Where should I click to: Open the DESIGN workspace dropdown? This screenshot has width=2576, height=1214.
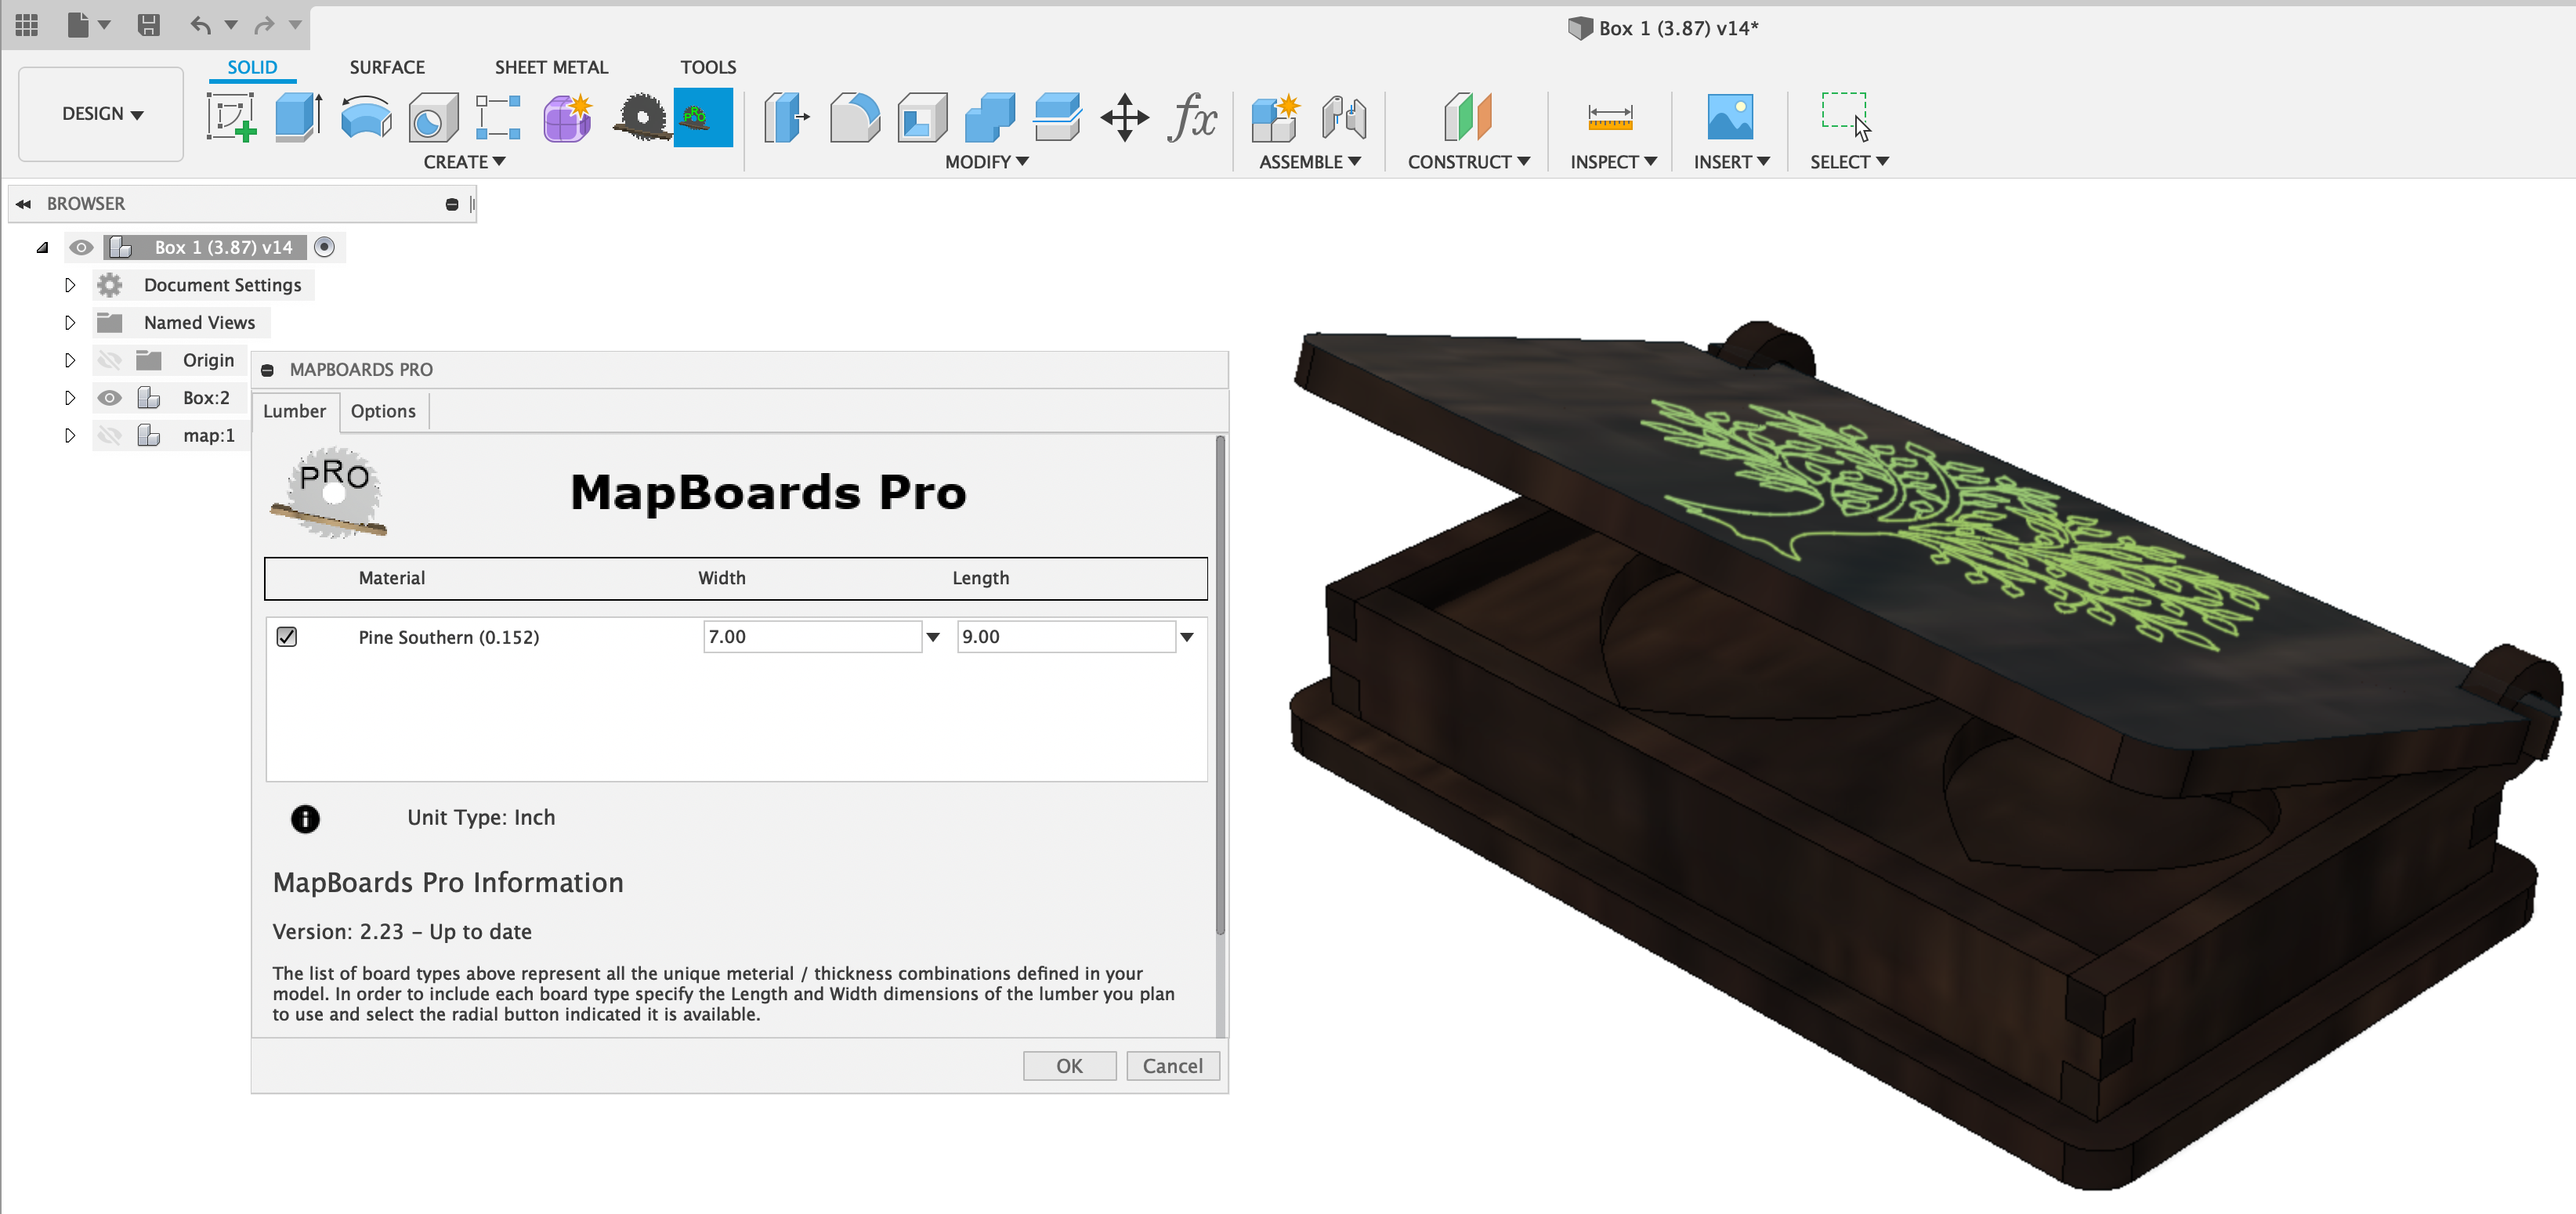click(101, 114)
